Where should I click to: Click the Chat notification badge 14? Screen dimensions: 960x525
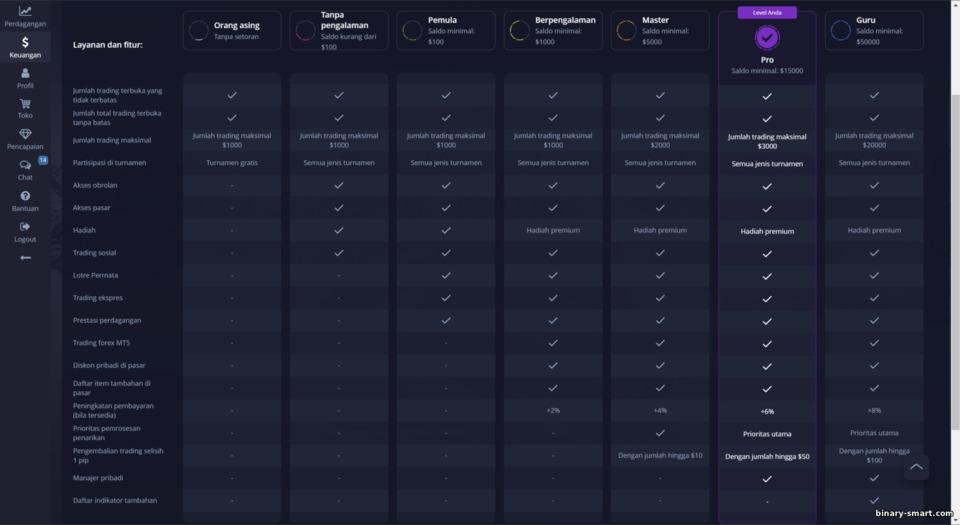(43, 160)
